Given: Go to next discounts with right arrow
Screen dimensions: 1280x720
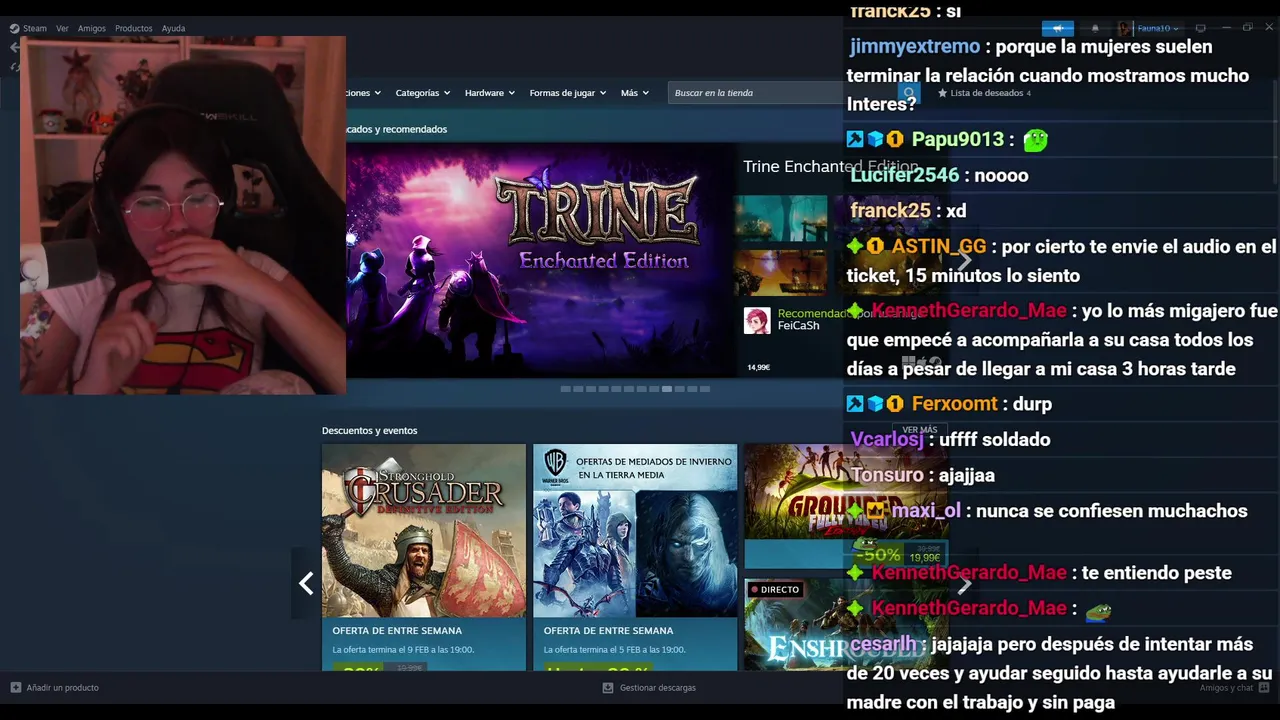Looking at the screenshot, I should pos(964,583).
